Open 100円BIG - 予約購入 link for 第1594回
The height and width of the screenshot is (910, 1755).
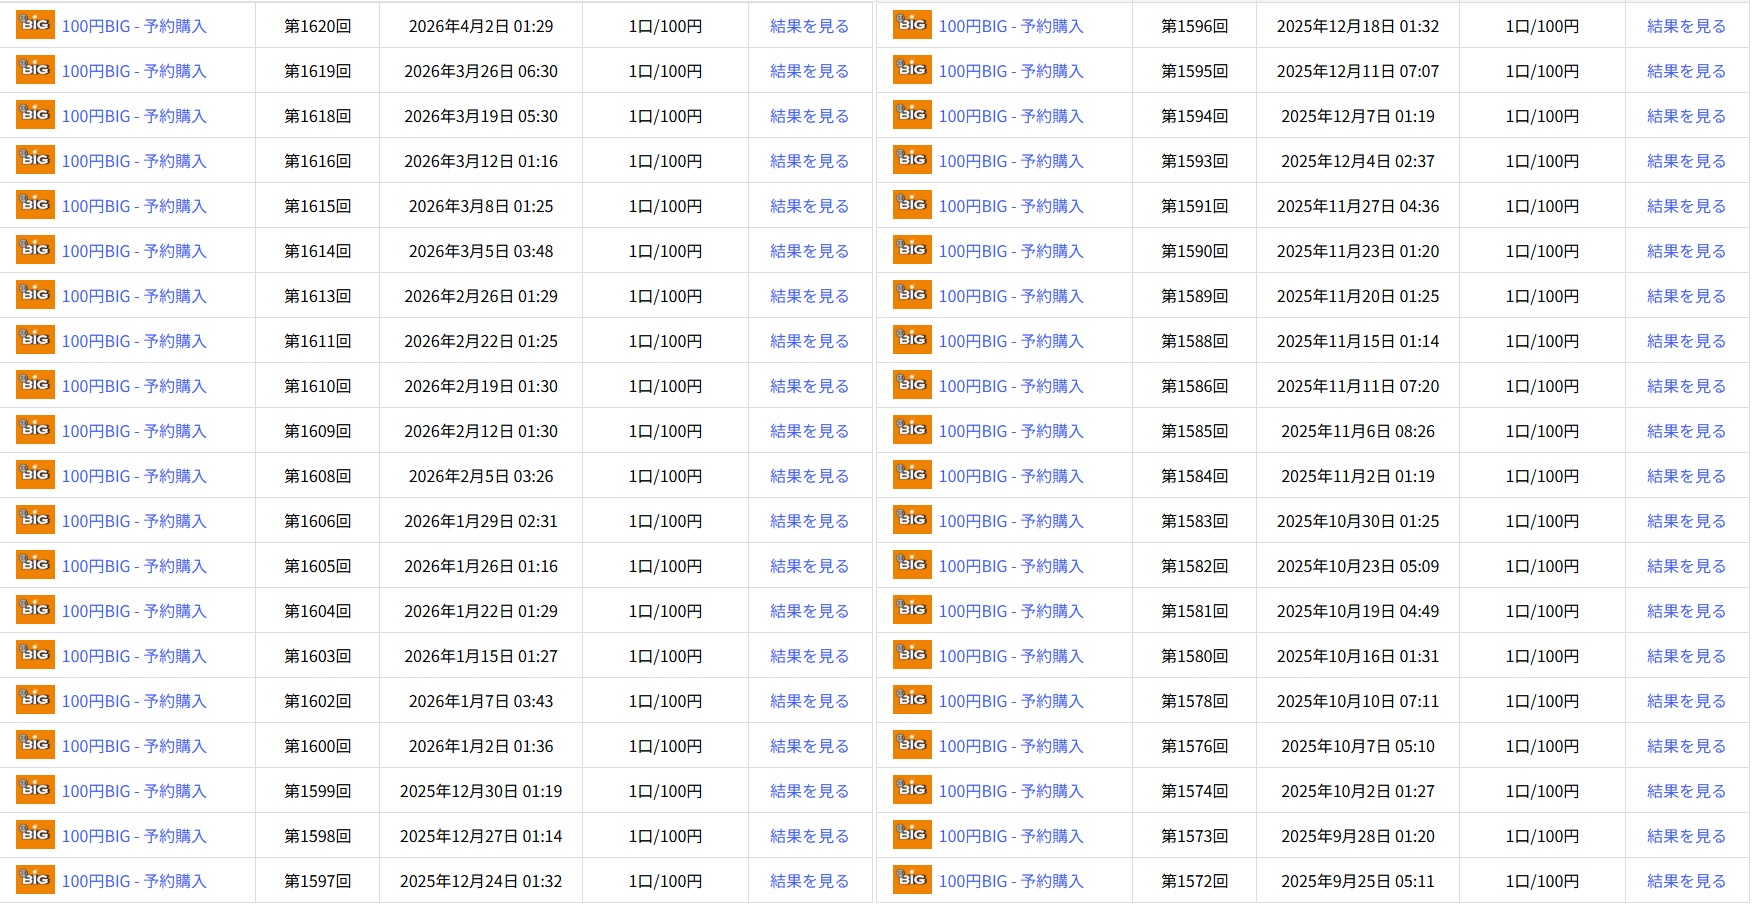click(1011, 116)
